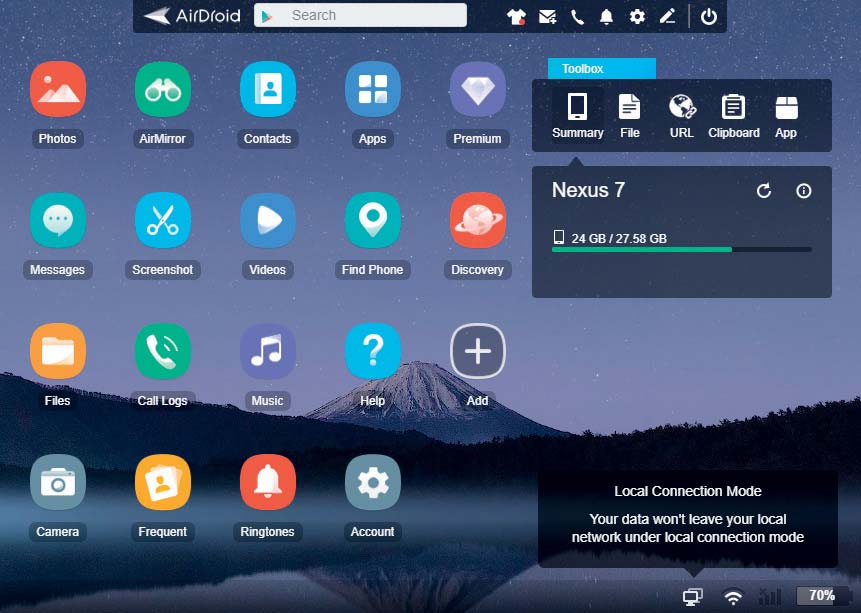Open the Frequent contacts app
Screen dimensions: 861x613
(x=163, y=483)
